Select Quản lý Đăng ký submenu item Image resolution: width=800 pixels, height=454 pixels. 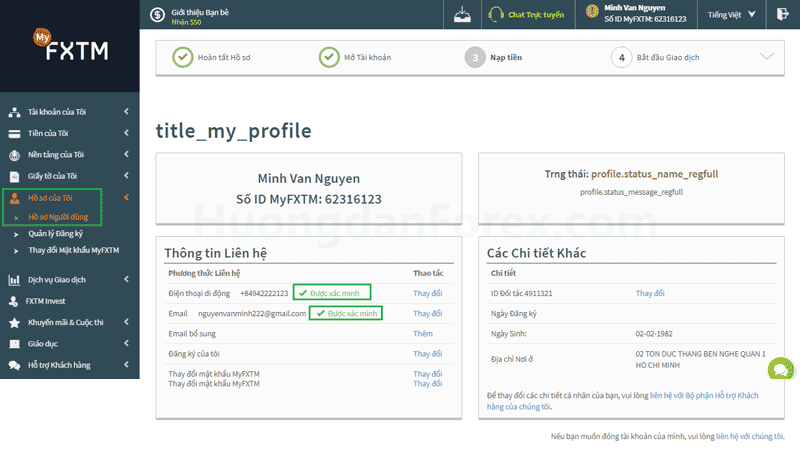[56, 234]
